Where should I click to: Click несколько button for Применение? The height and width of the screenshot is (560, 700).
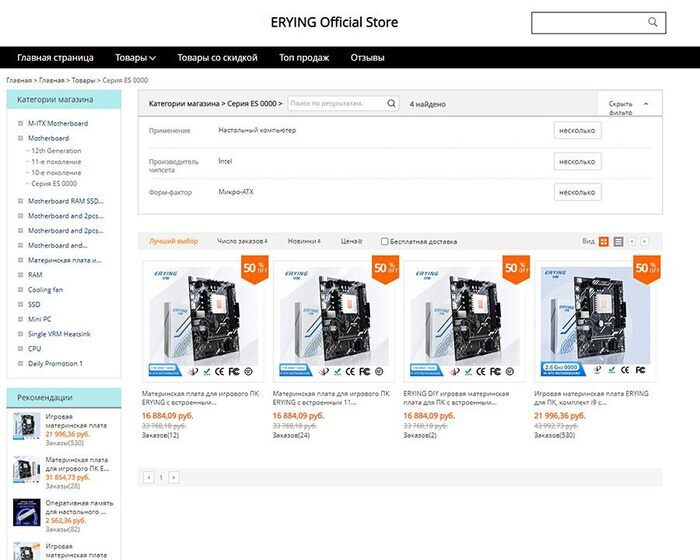point(577,130)
